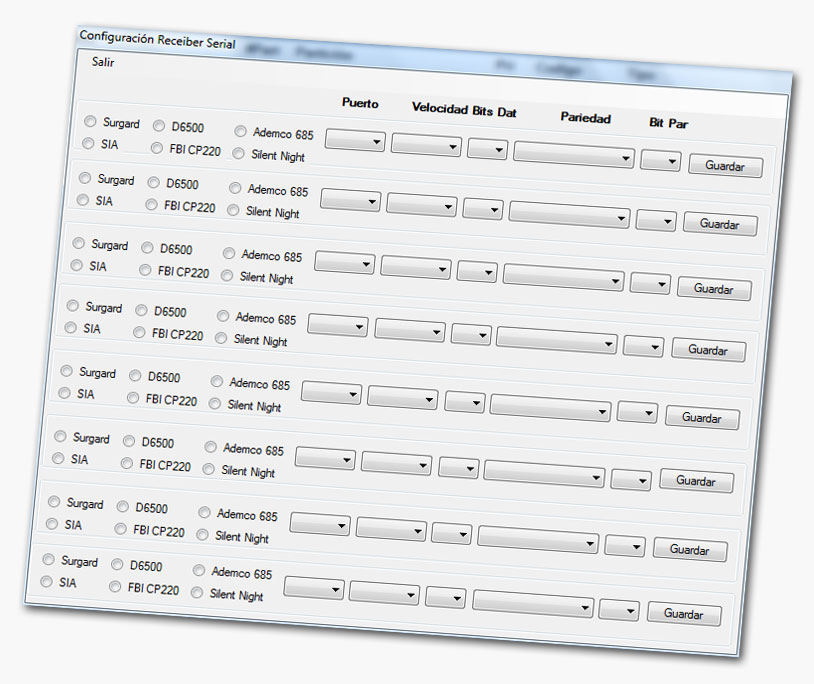The width and height of the screenshot is (814, 684).
Task: Select Silent Night option in sixth row
Action: [209, 469]
